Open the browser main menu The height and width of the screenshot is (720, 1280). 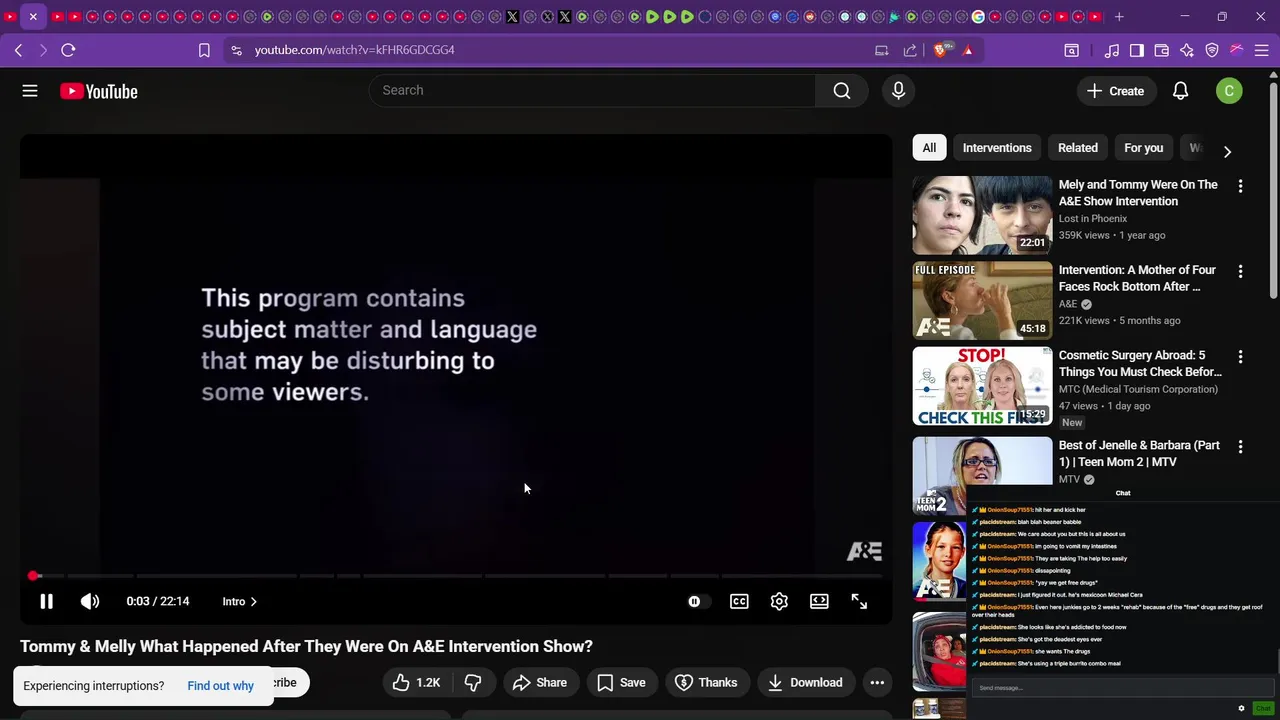[1262, 50]
